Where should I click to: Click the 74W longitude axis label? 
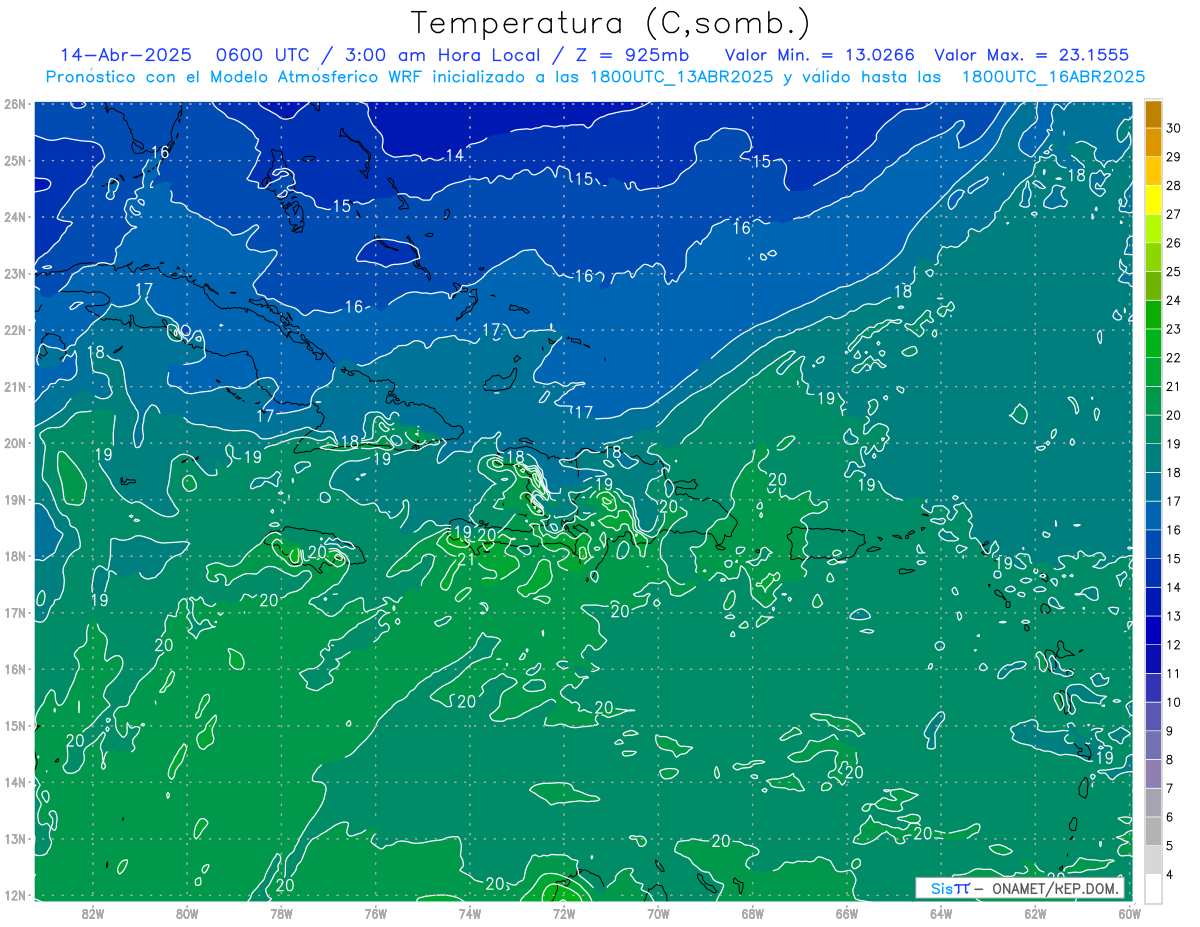pos(470,913)
